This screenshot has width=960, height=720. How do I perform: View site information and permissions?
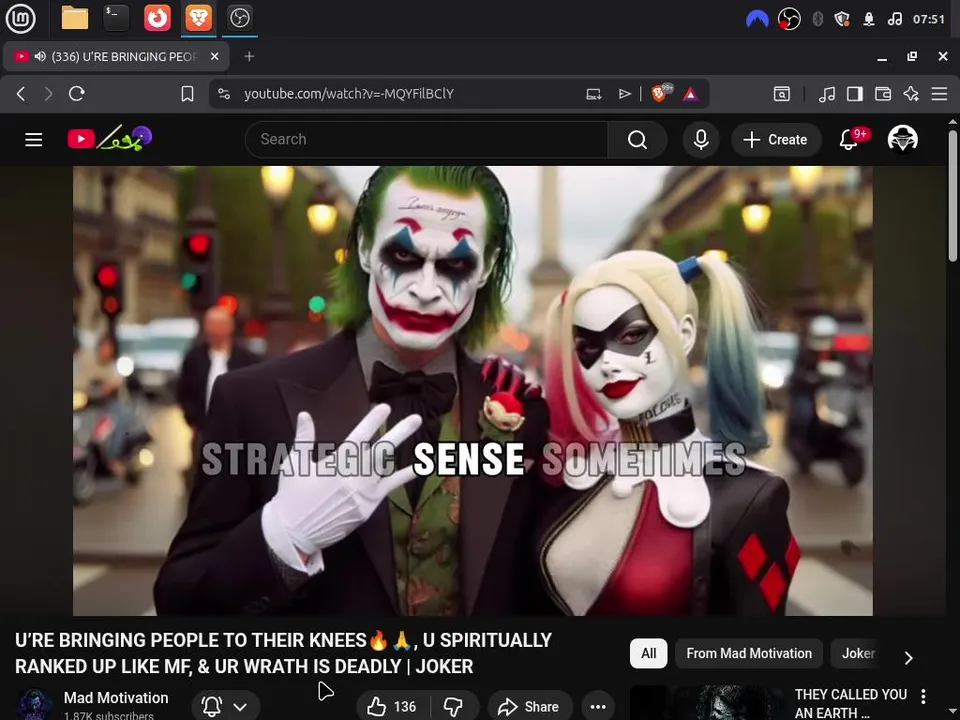[224, 94]
